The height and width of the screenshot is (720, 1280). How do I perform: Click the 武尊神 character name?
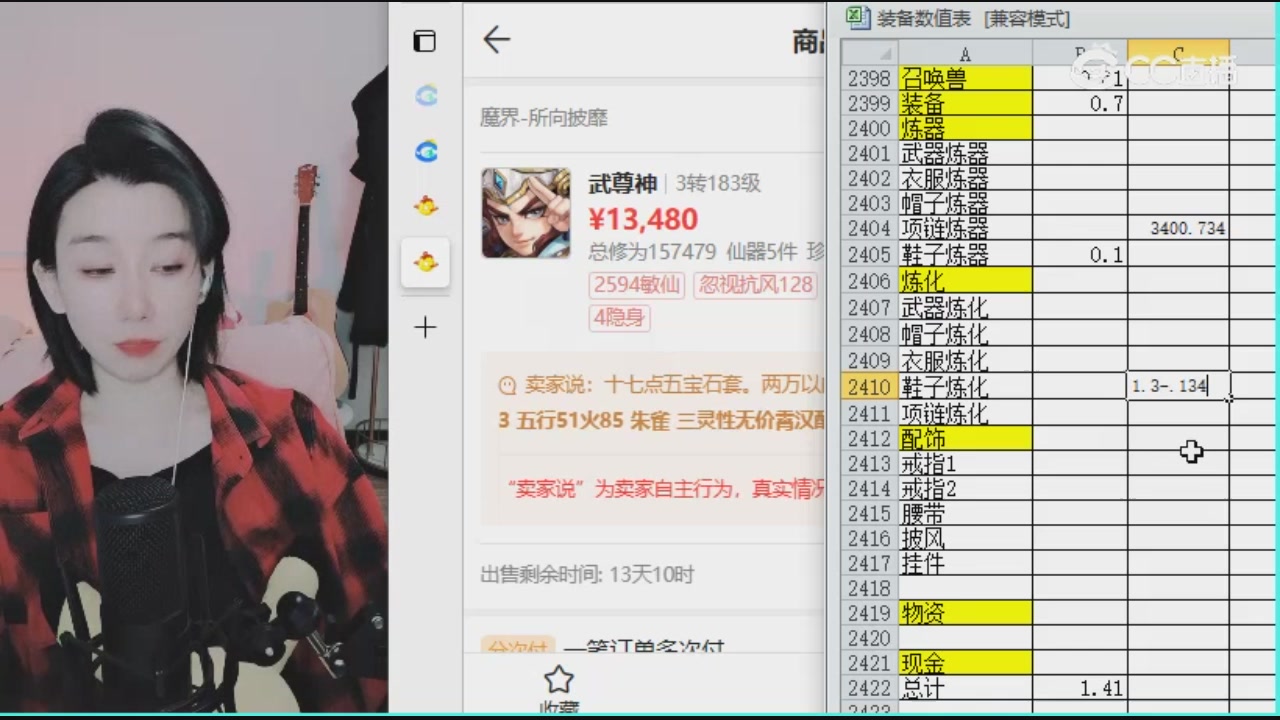pos(623,184)
